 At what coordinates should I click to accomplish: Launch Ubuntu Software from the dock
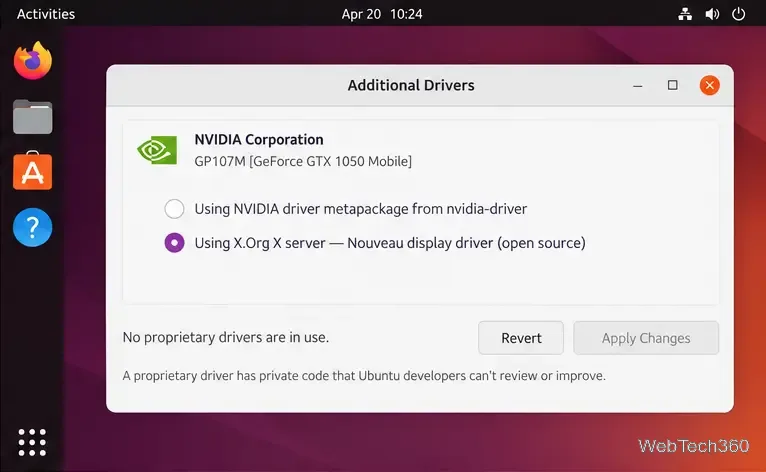[x=33, y=171]
